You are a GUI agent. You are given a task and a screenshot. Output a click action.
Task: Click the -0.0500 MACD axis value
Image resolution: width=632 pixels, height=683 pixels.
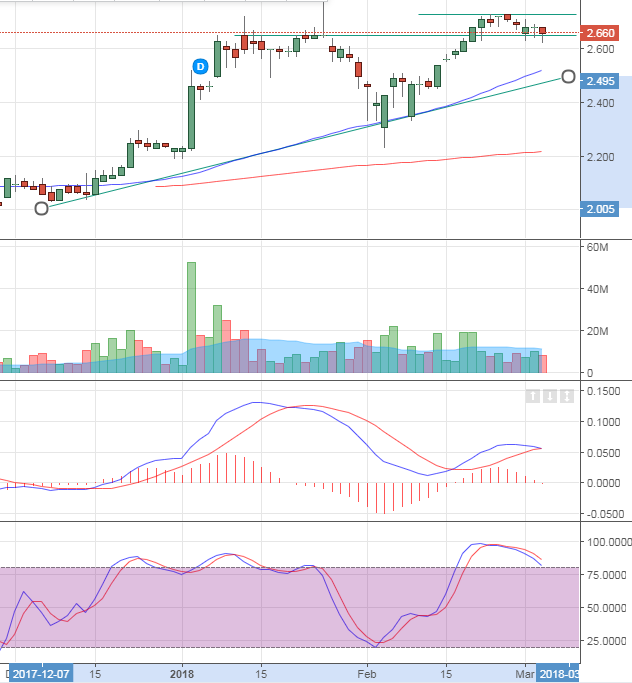[605, 514]
